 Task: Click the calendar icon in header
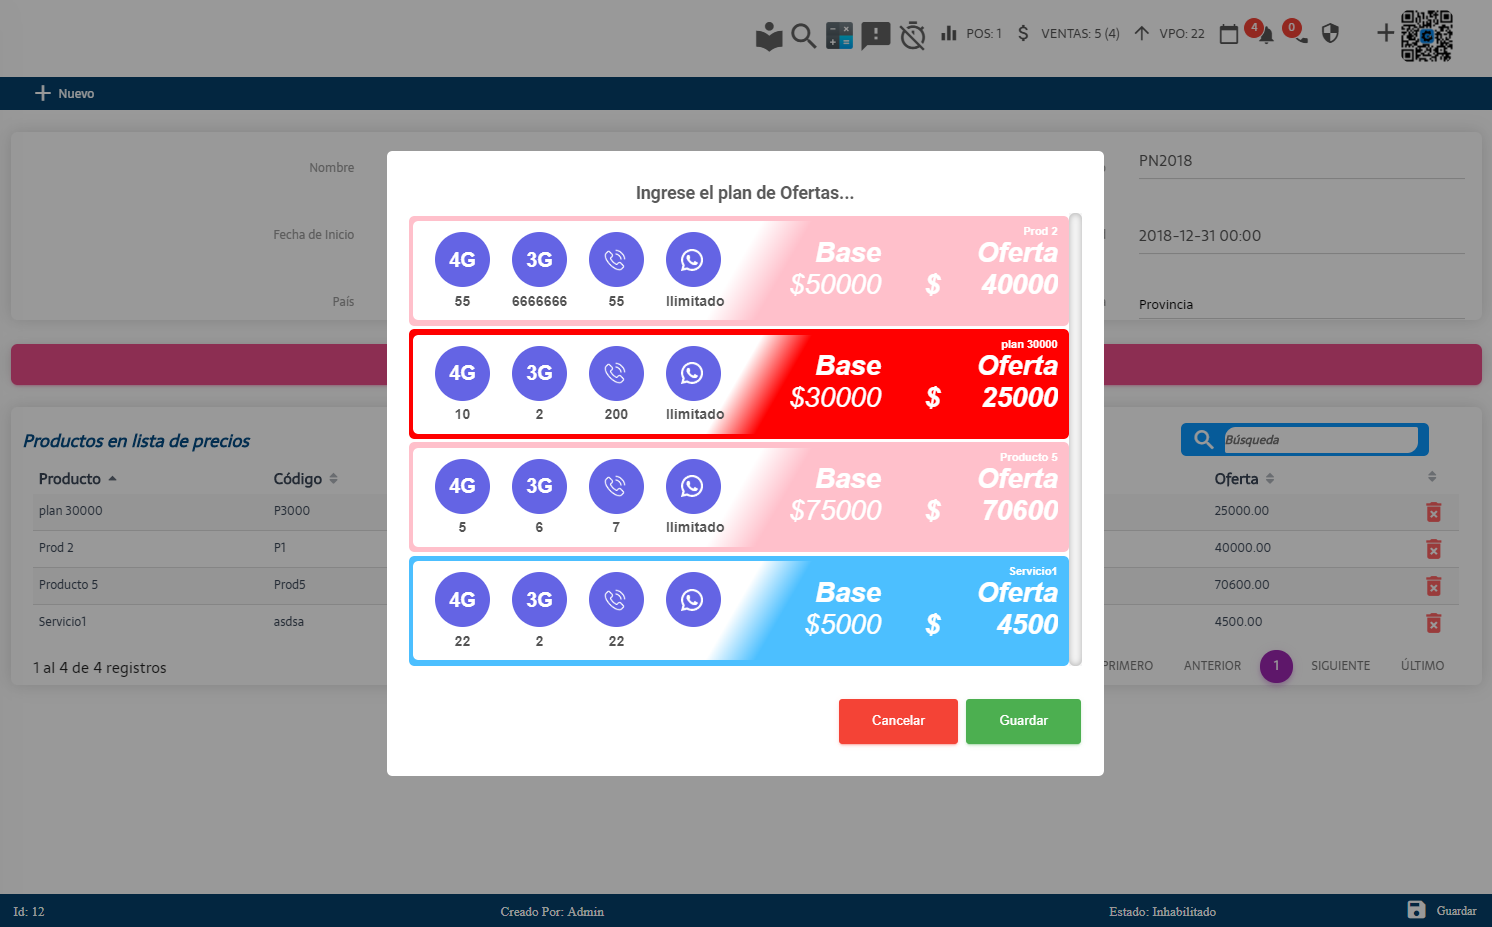click(1229, 34)
